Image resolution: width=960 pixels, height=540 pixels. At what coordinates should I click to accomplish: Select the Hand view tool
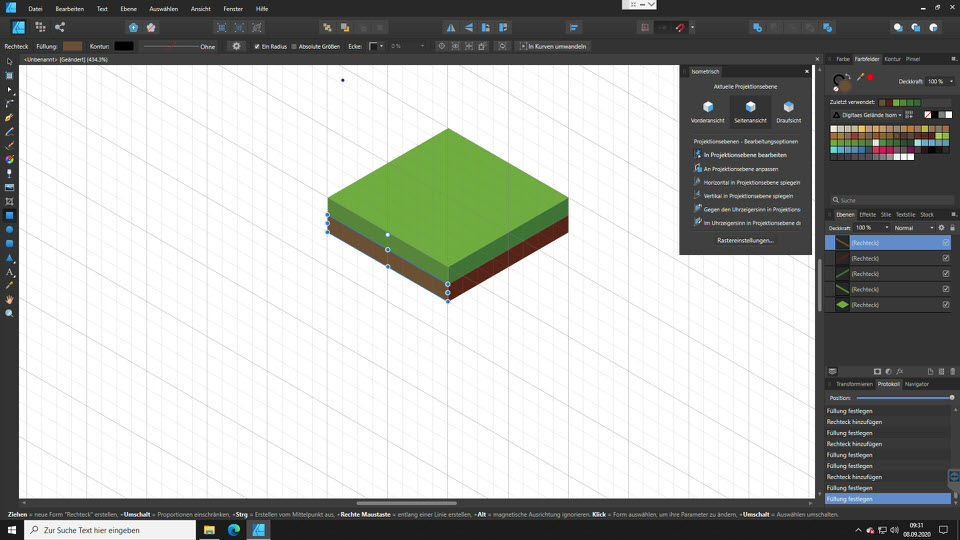(x=9, y=299)
